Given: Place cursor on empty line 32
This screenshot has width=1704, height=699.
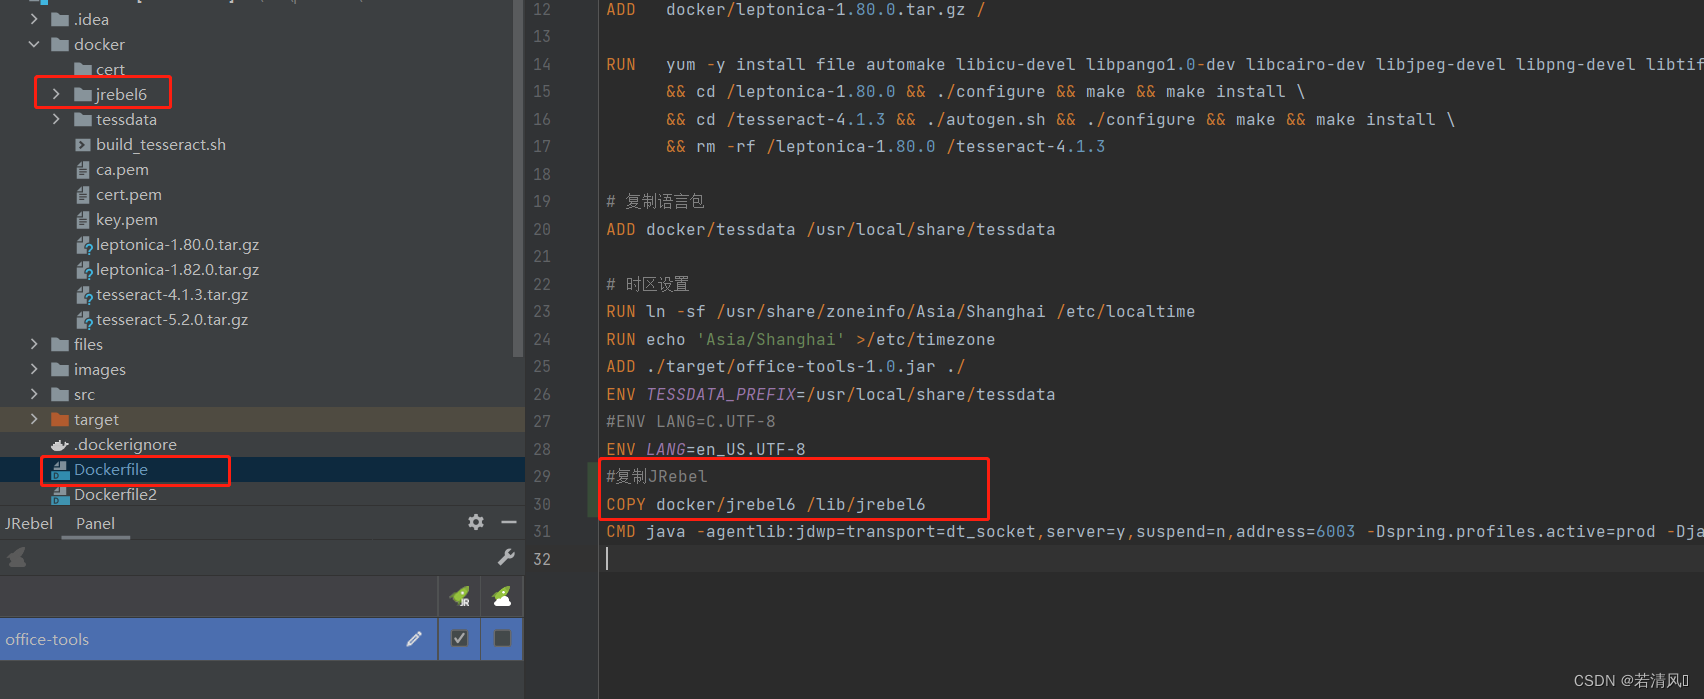Looking at the screenshot, I should click(1150, 559).
